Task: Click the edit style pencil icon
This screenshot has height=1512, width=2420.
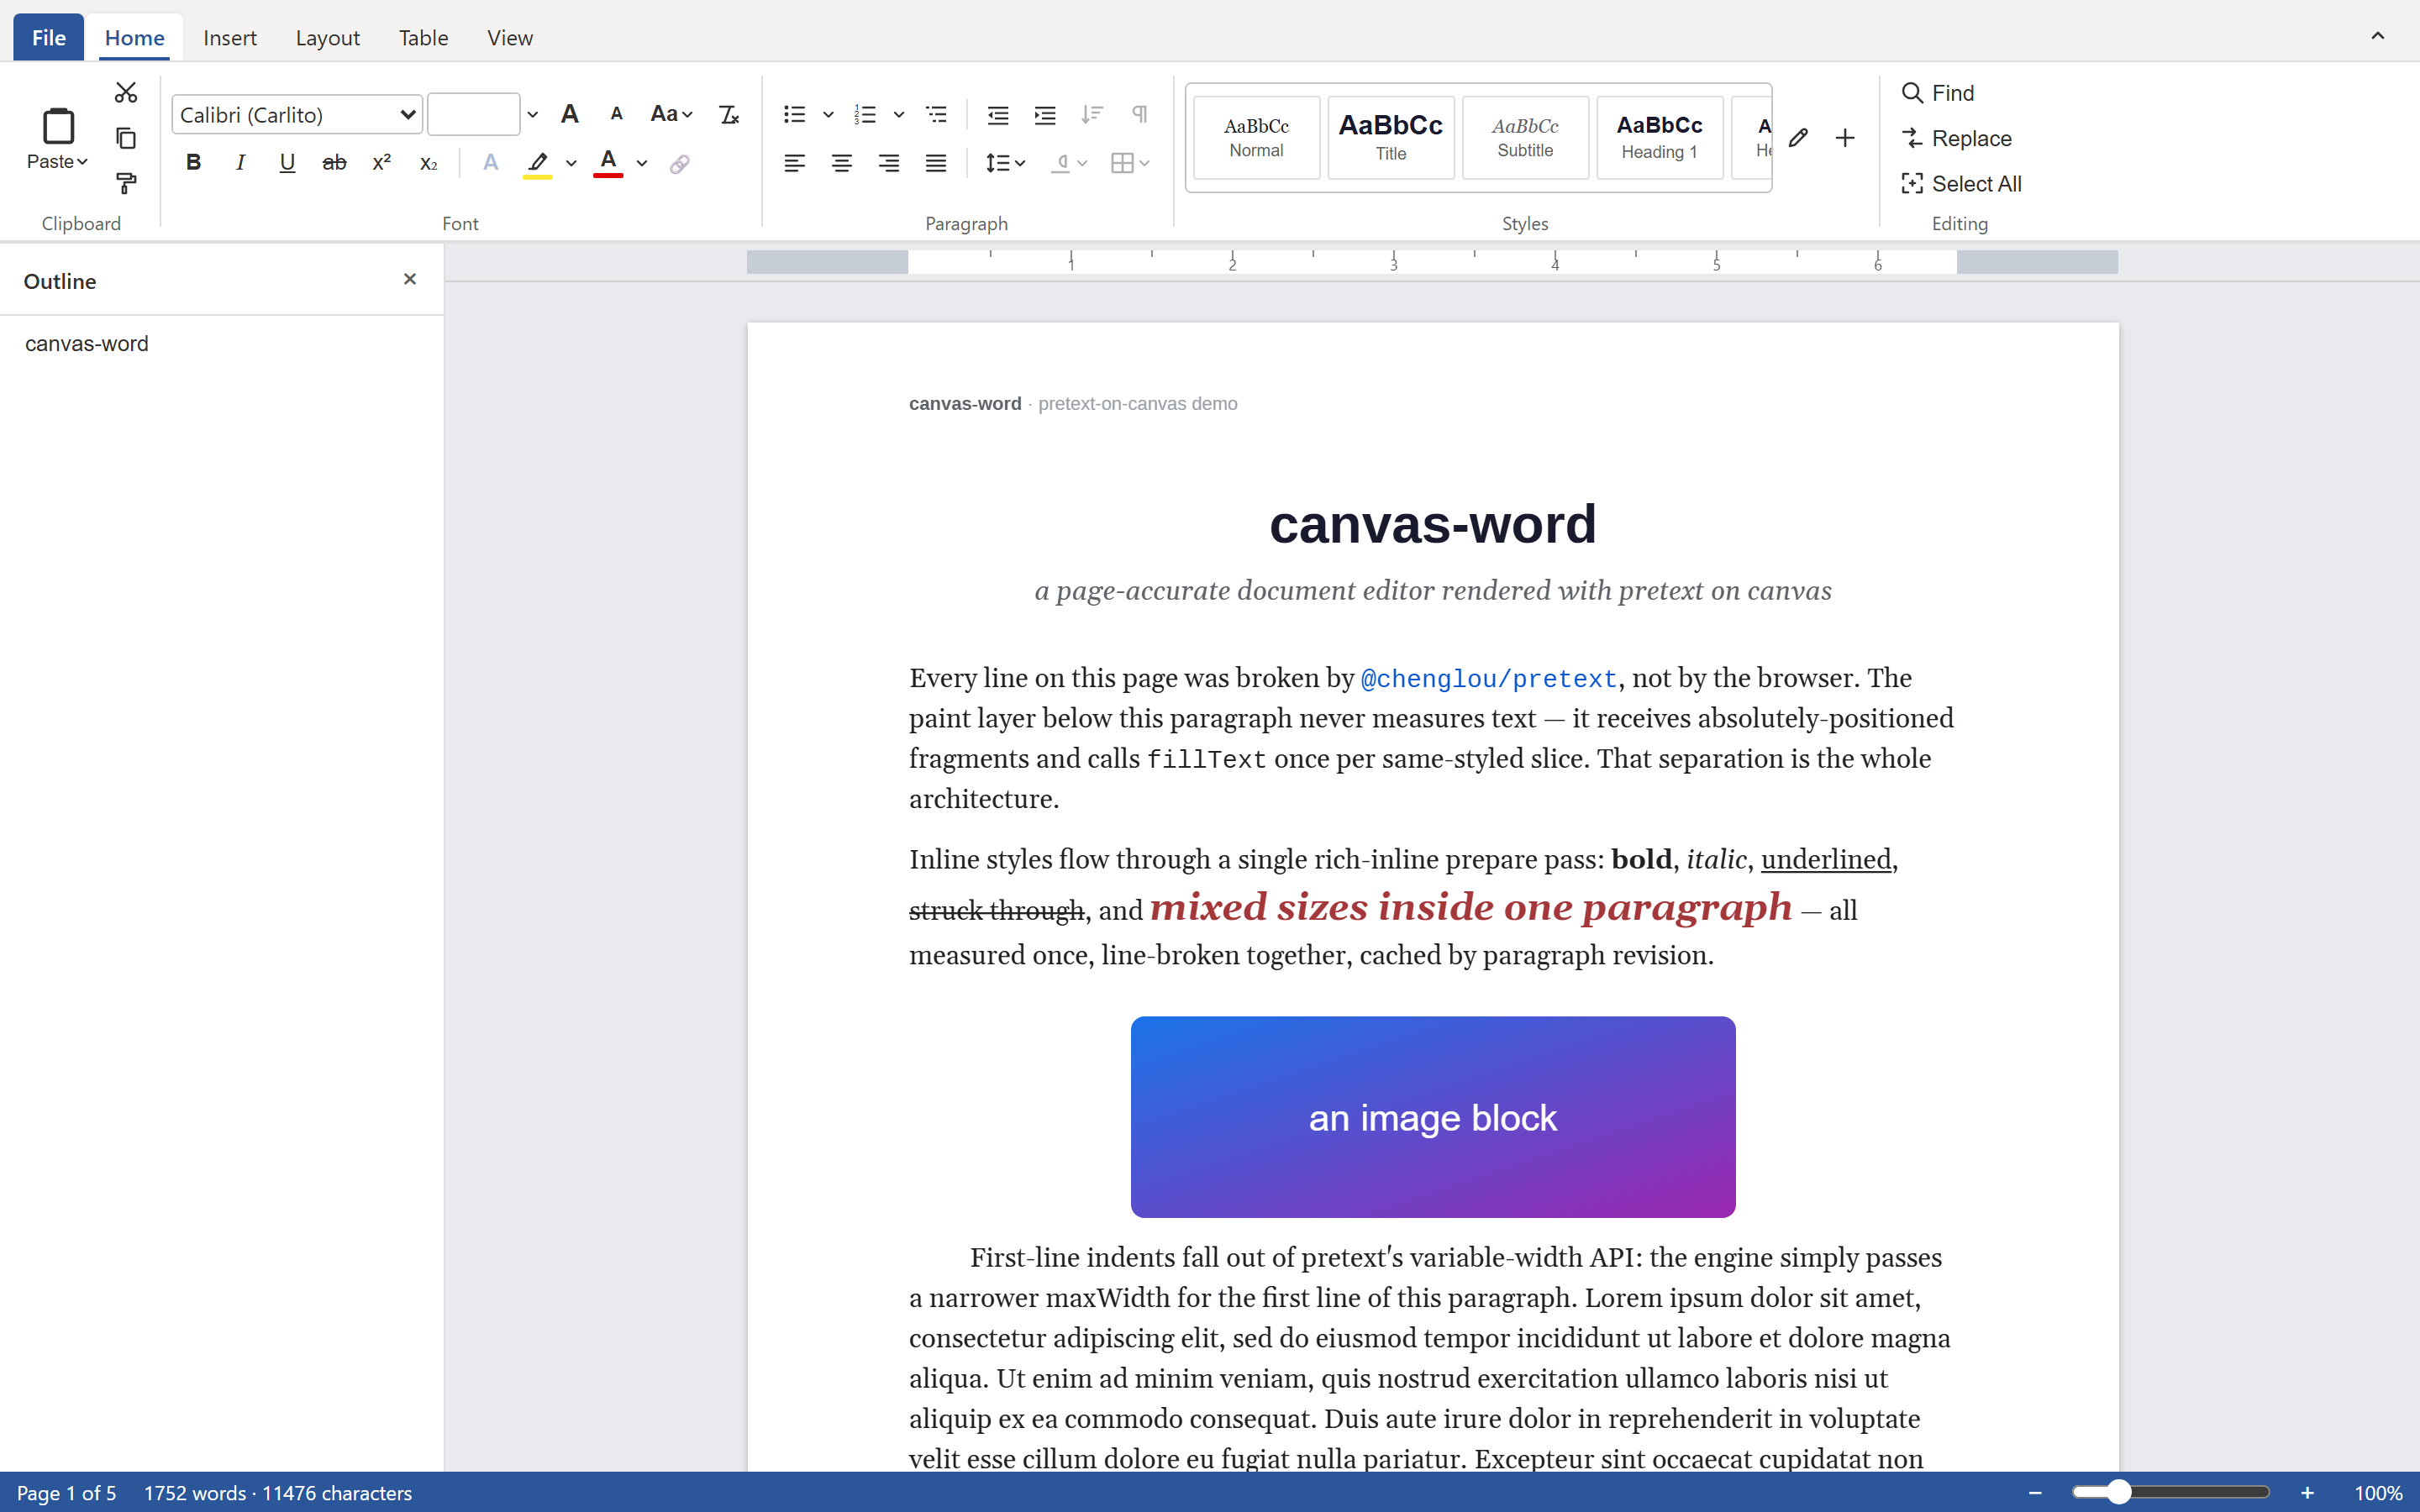Action: coord(1798,138)
